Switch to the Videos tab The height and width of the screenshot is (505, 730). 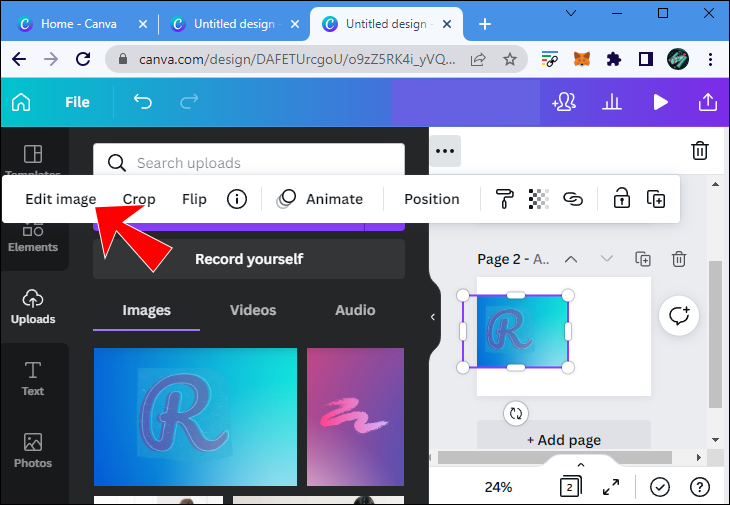253,310
